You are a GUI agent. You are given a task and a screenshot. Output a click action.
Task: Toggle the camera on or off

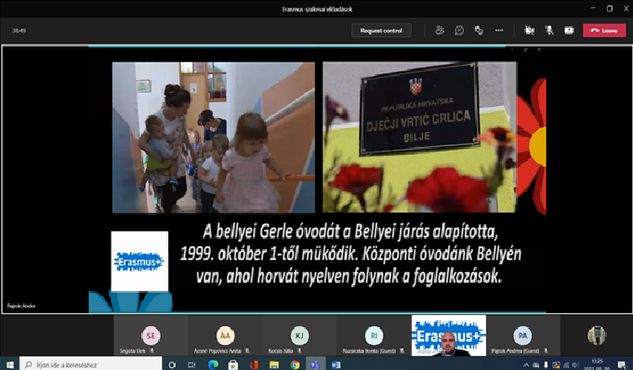pos(529,30)
